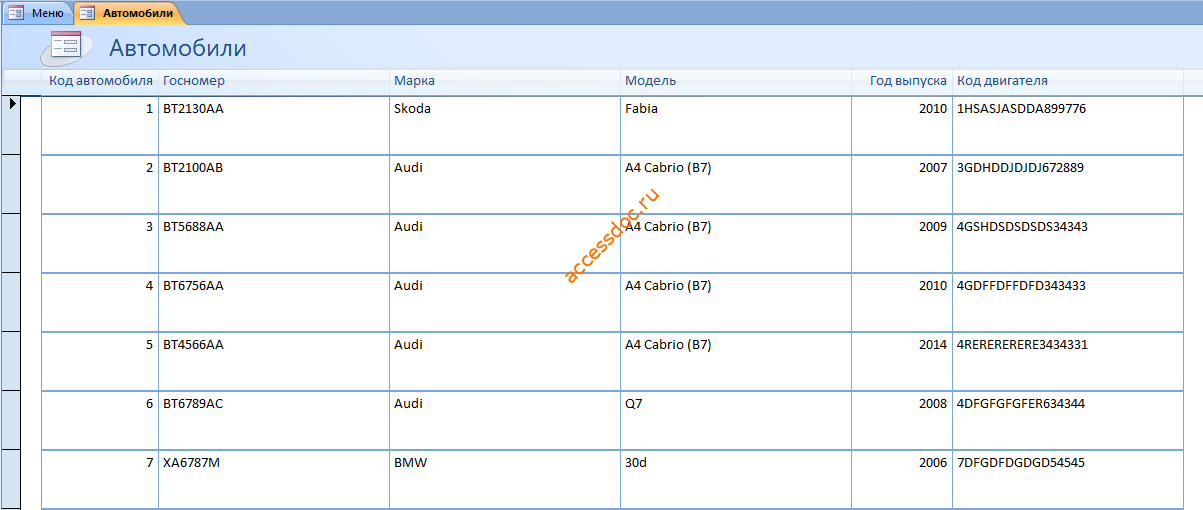Viewport: 1203px width, 510px height.
Task: Click car code field with value 7
Action: click(x=100, y=480)
